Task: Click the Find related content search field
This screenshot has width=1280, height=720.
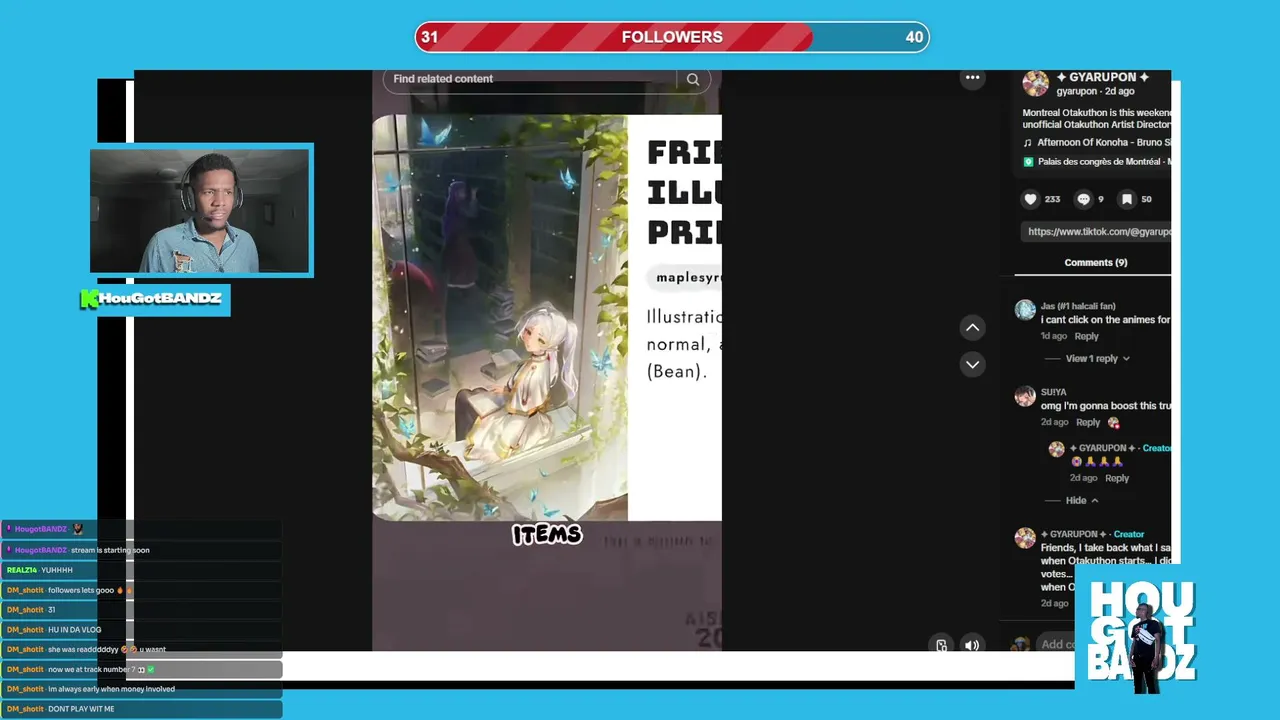Action: tap(531, 79)
